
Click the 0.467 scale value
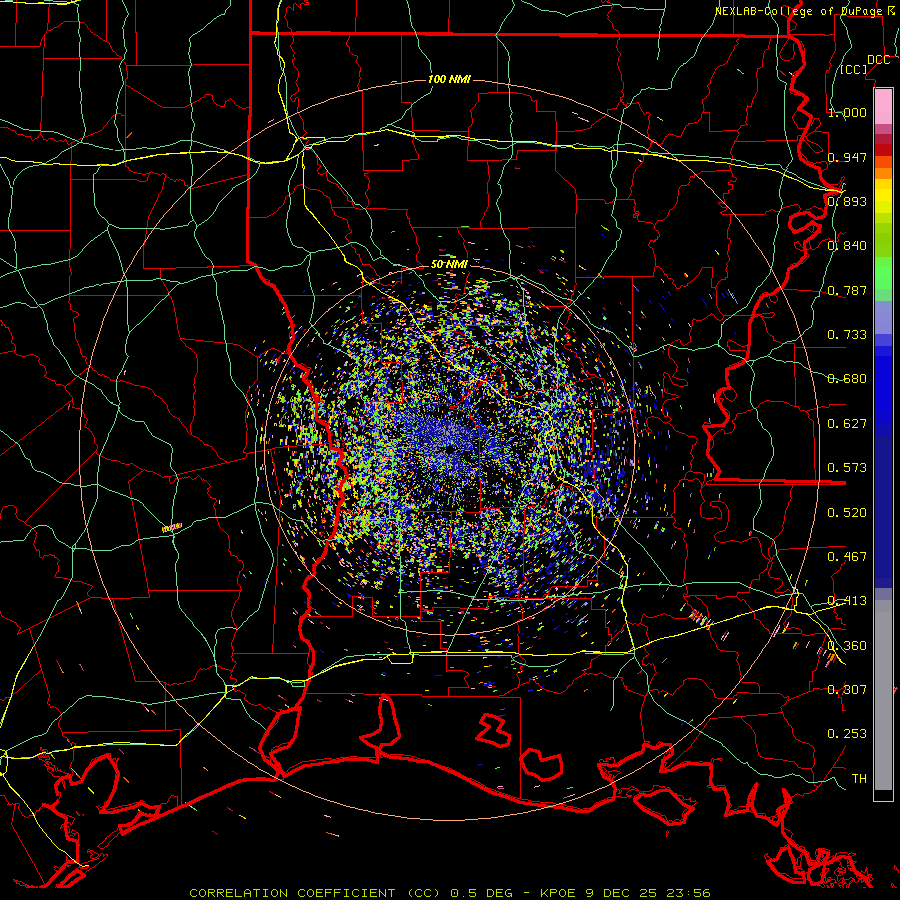click(x=847, y=557)
